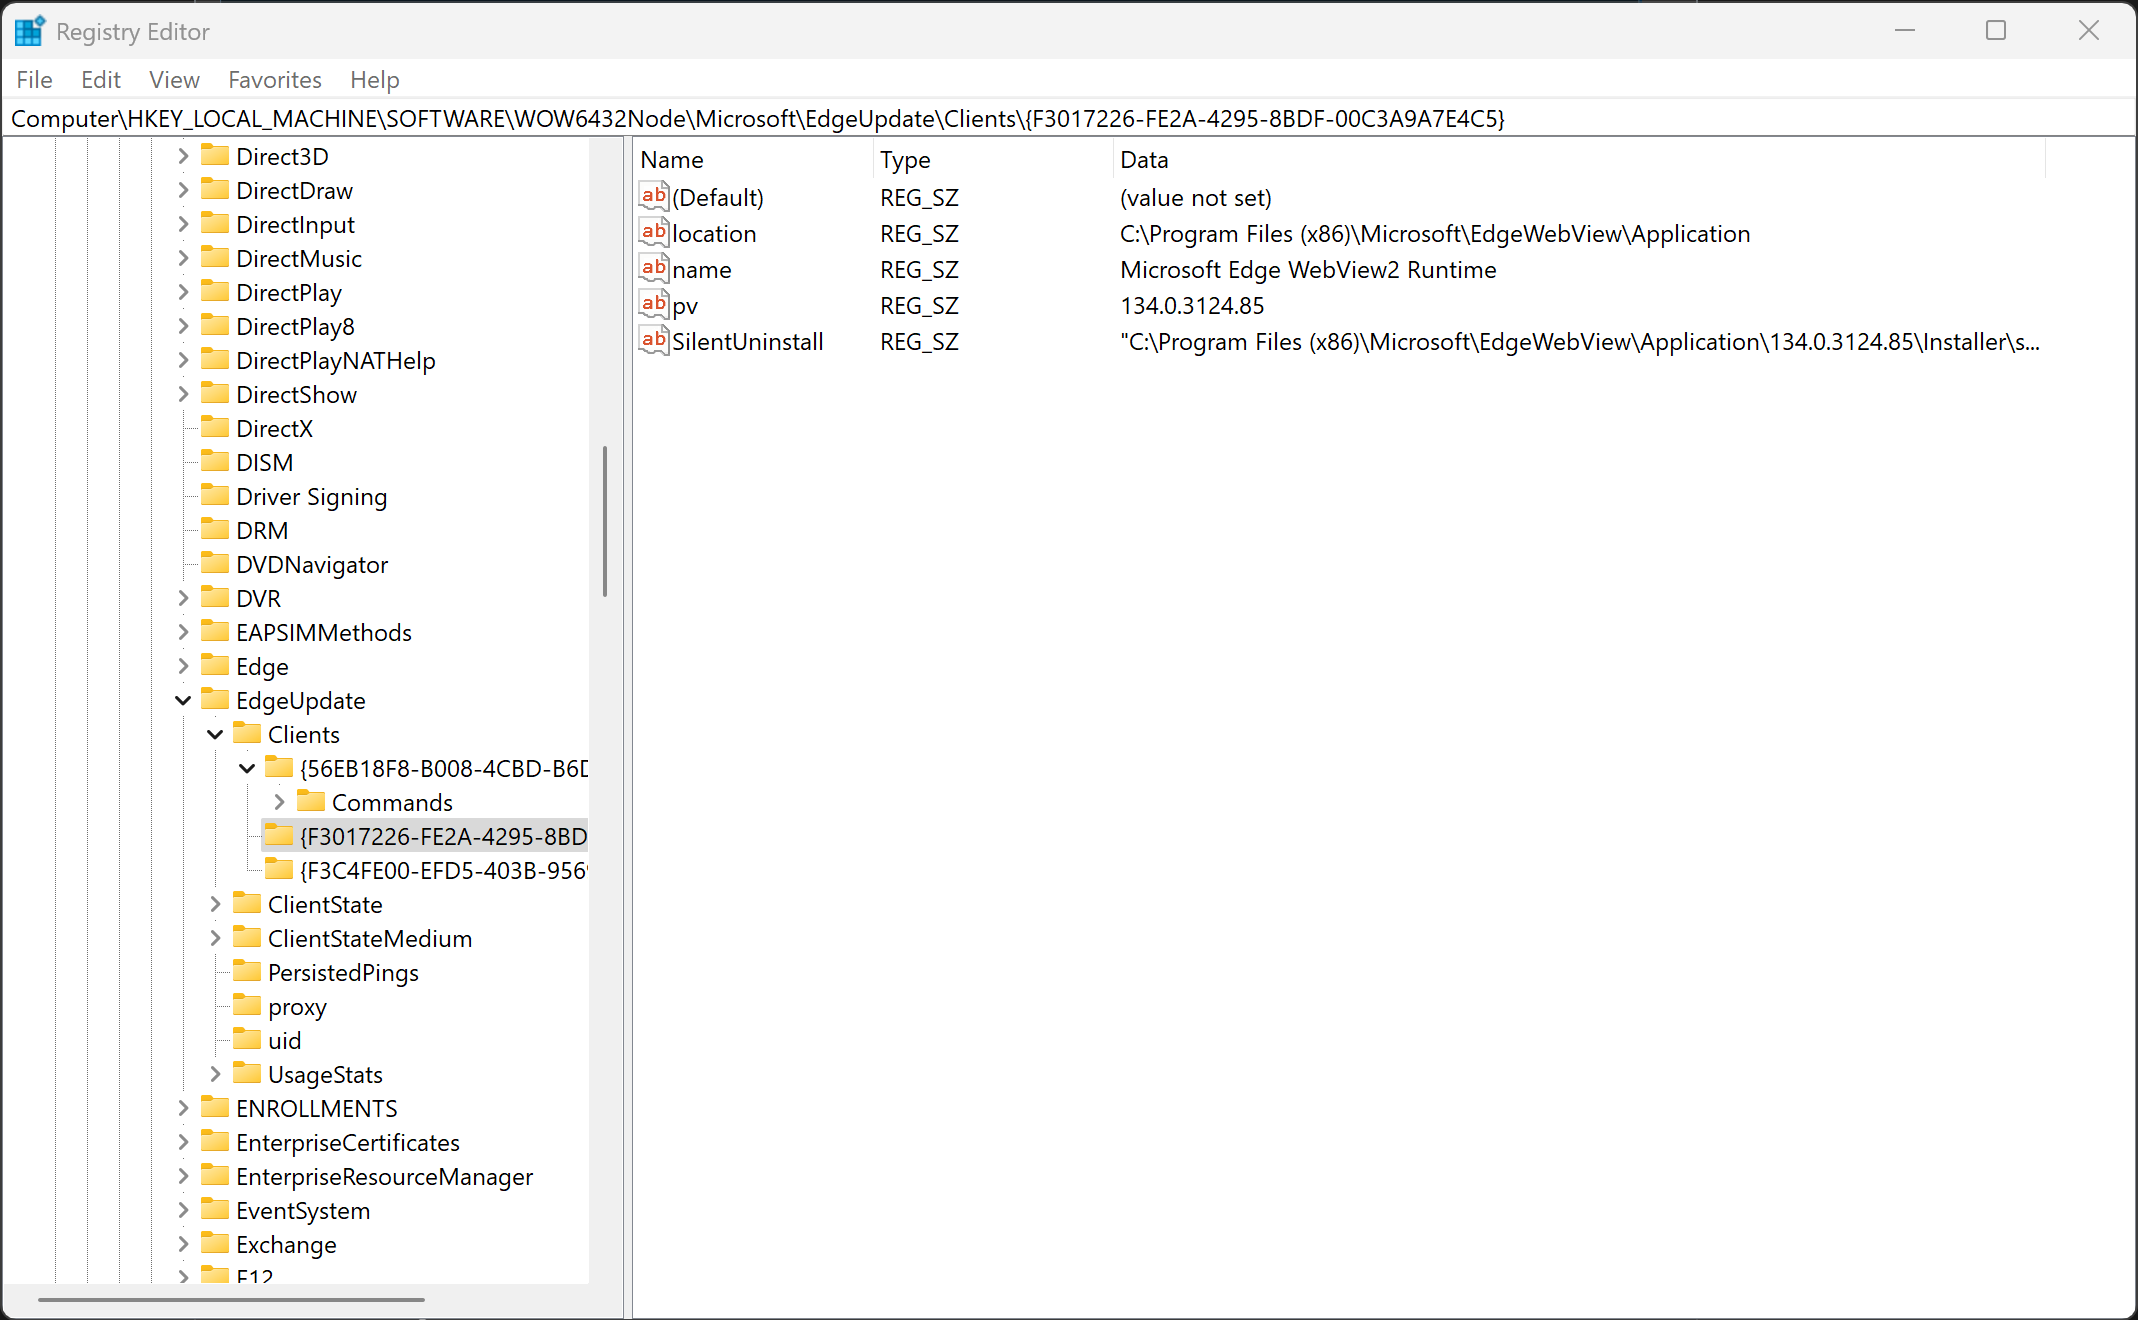This screenshot has width=2138, height=1320.
Task: Click the folder icon of DirectX key
Action: tap(215, 428)
